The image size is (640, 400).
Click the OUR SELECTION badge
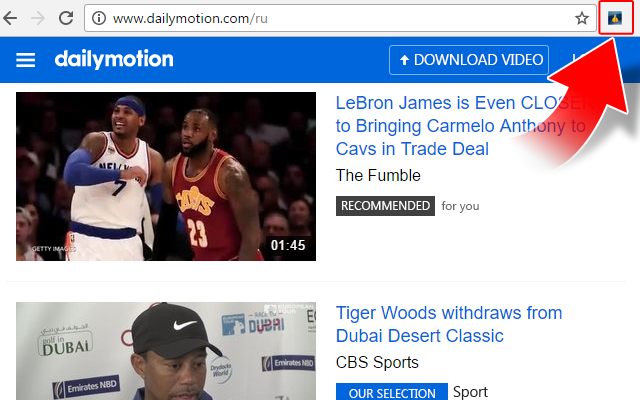click(x=392, y=392)
